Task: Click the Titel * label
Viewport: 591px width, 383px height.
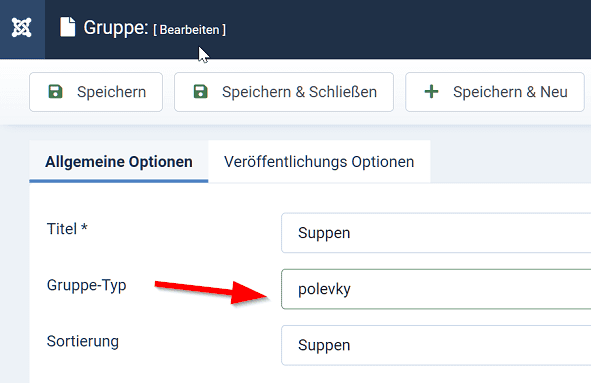Action: pos(67,229)
